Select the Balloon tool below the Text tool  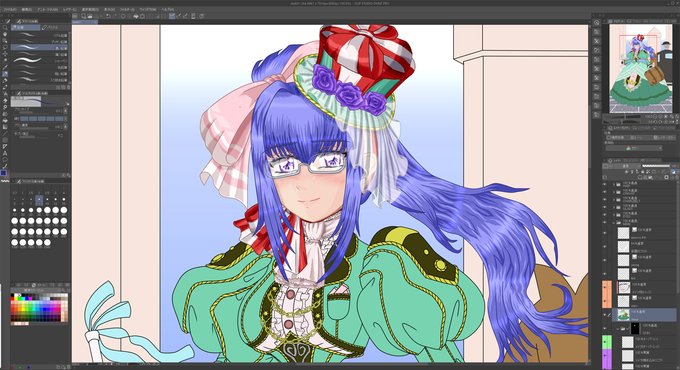[x=5, y=160]
